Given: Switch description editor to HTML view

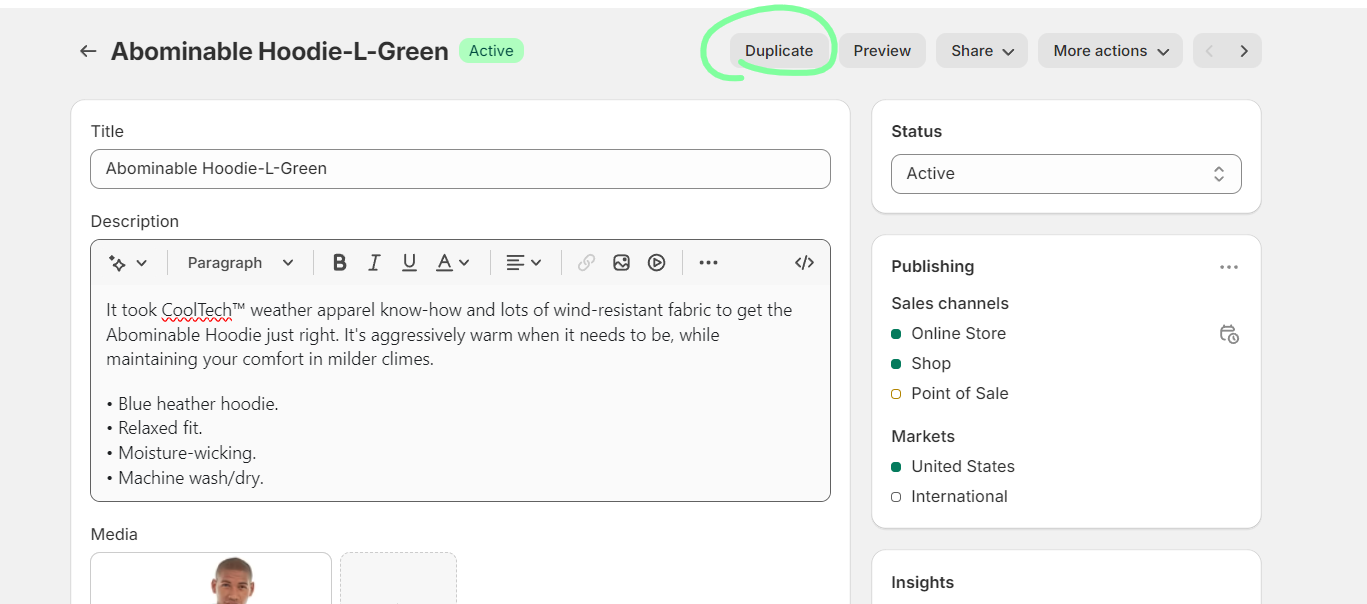Looking at the screenshot, I should tap(804, 263).
